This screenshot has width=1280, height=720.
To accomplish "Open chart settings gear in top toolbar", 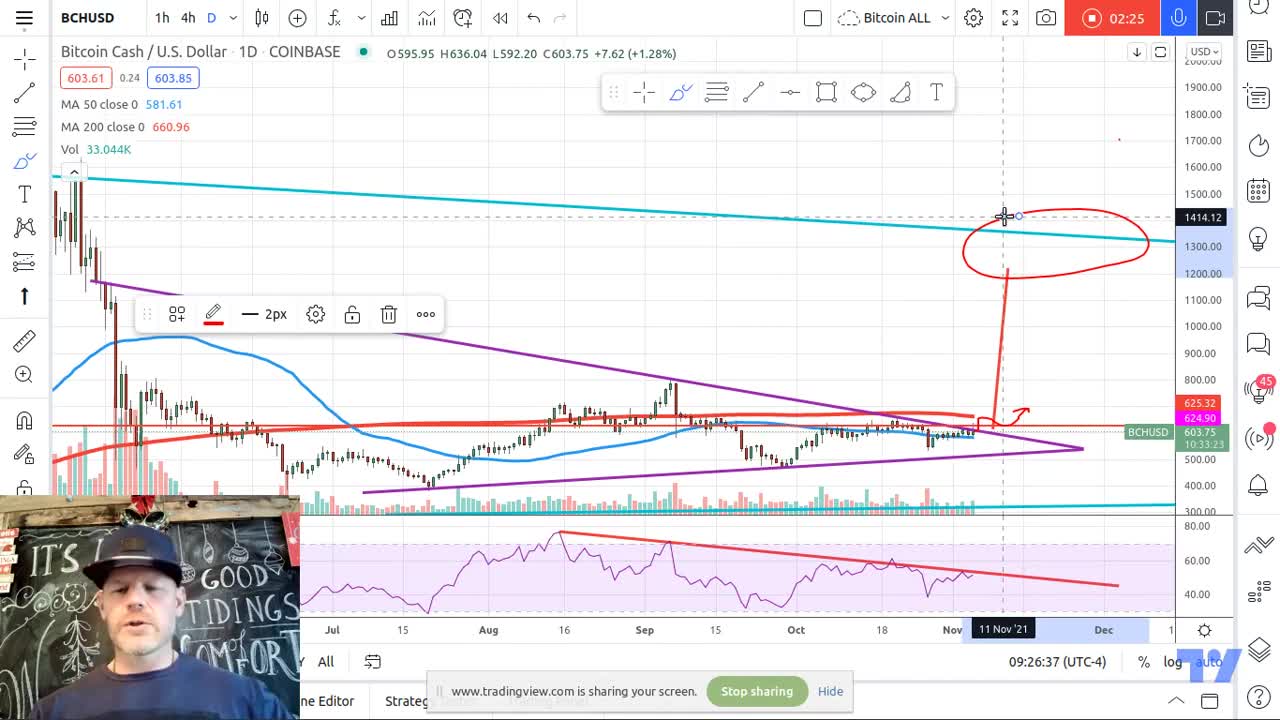I will (x=973, y=18).
